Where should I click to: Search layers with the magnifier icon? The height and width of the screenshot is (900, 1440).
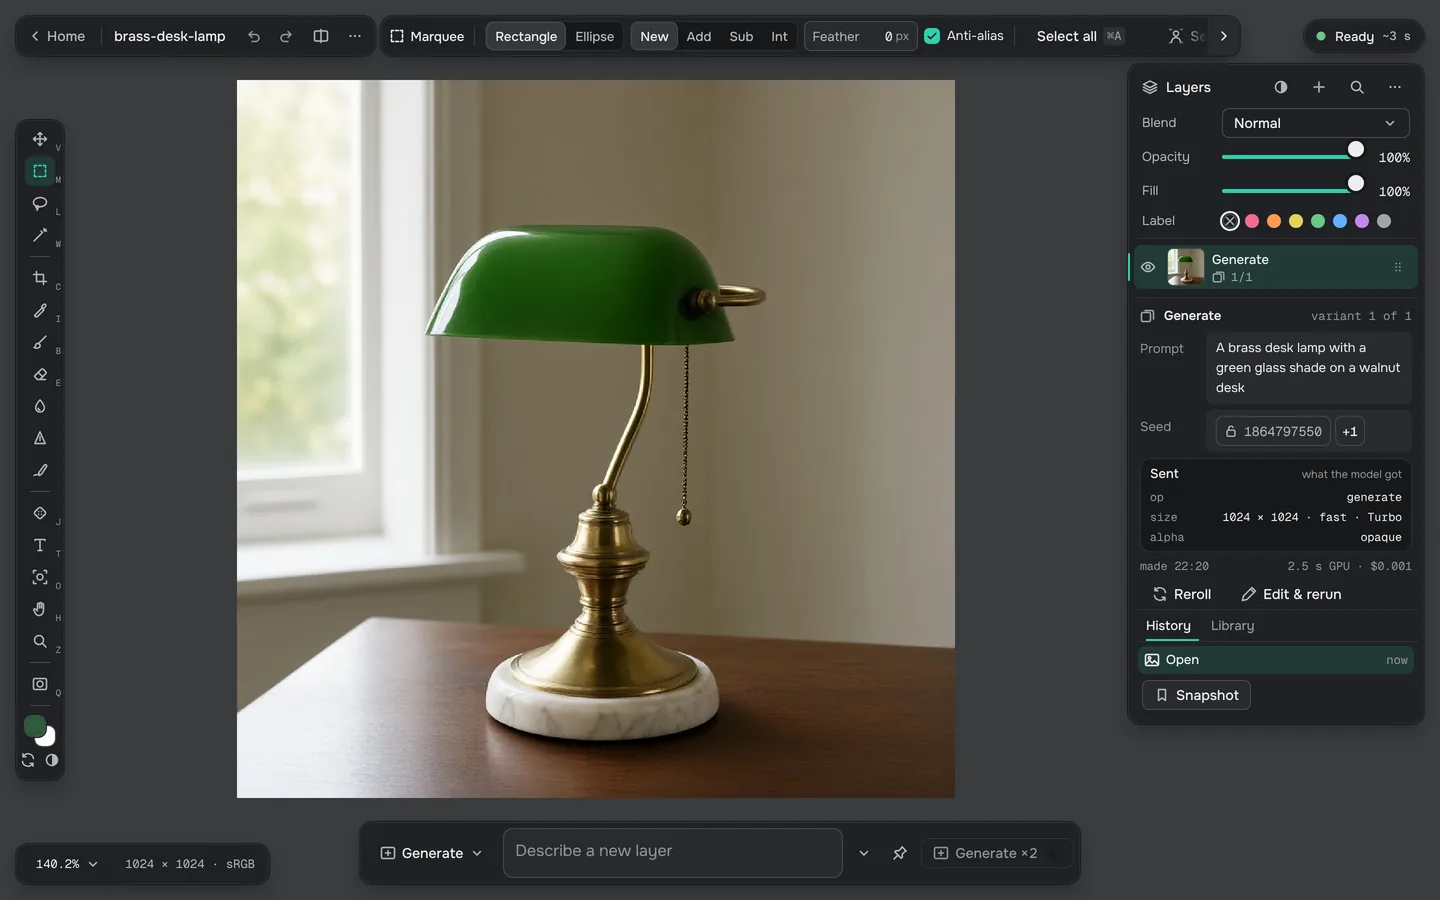click(1357, 87)
